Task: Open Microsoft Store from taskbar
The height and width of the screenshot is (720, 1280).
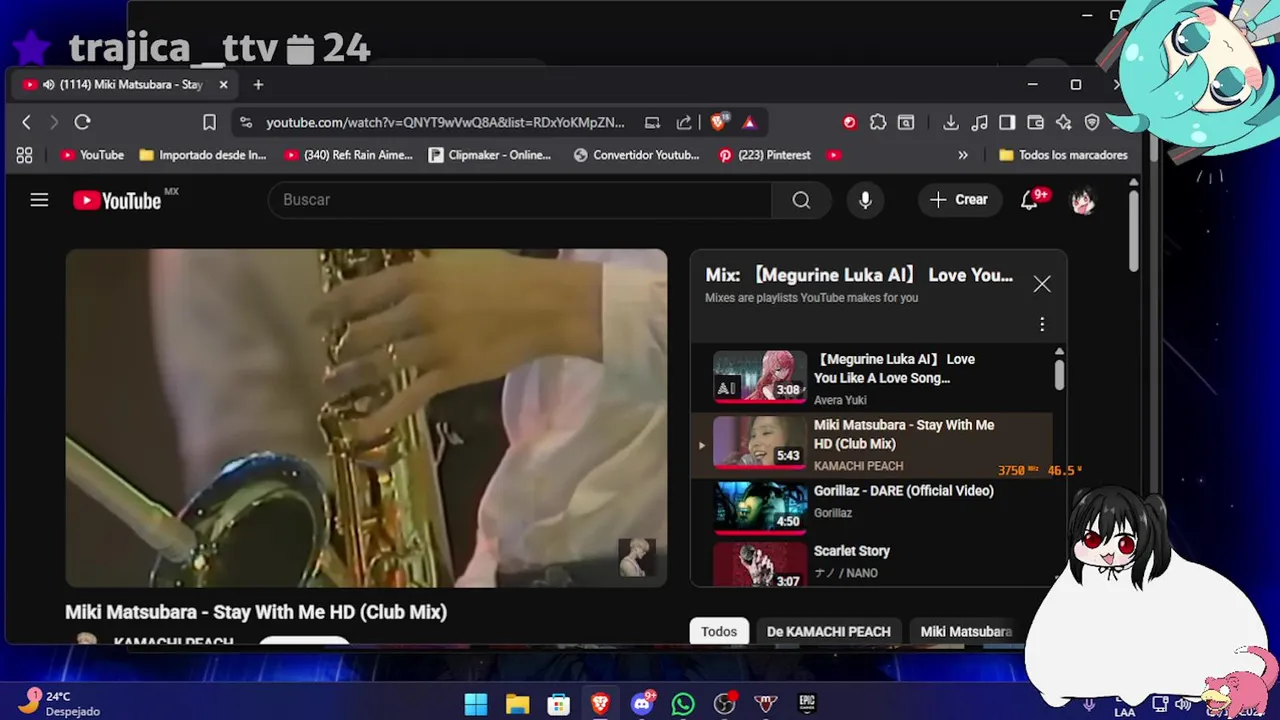Action: click(559, 704)
